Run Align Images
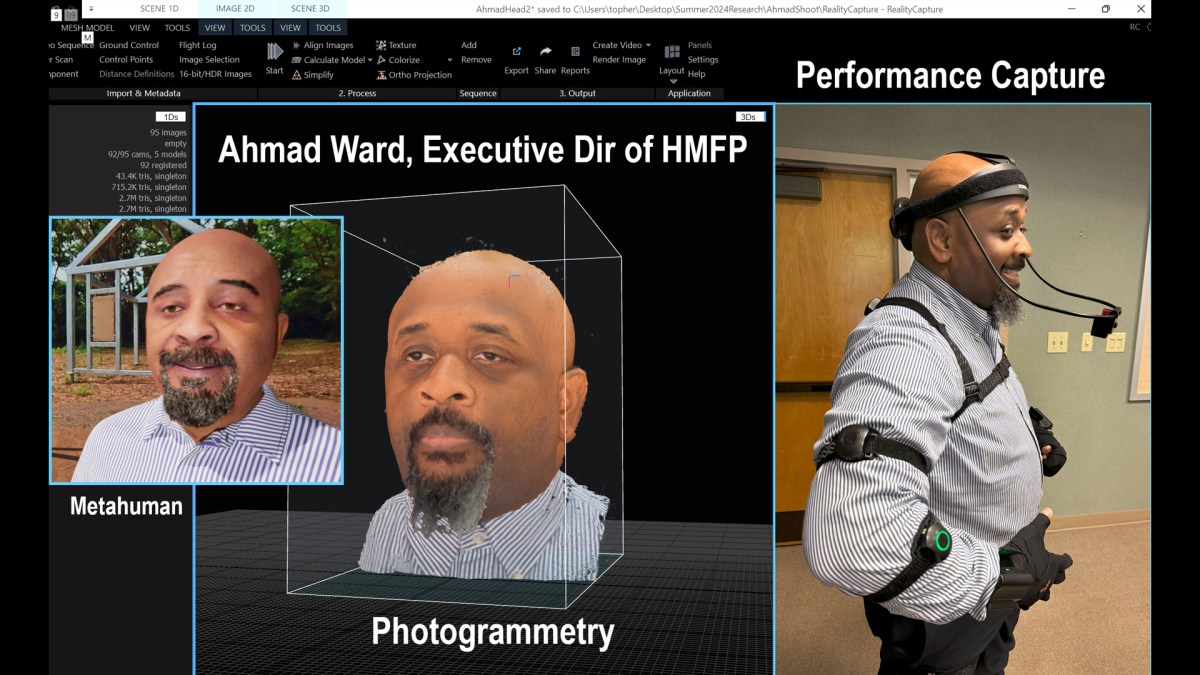The image size is (1200, 675). 327,45
